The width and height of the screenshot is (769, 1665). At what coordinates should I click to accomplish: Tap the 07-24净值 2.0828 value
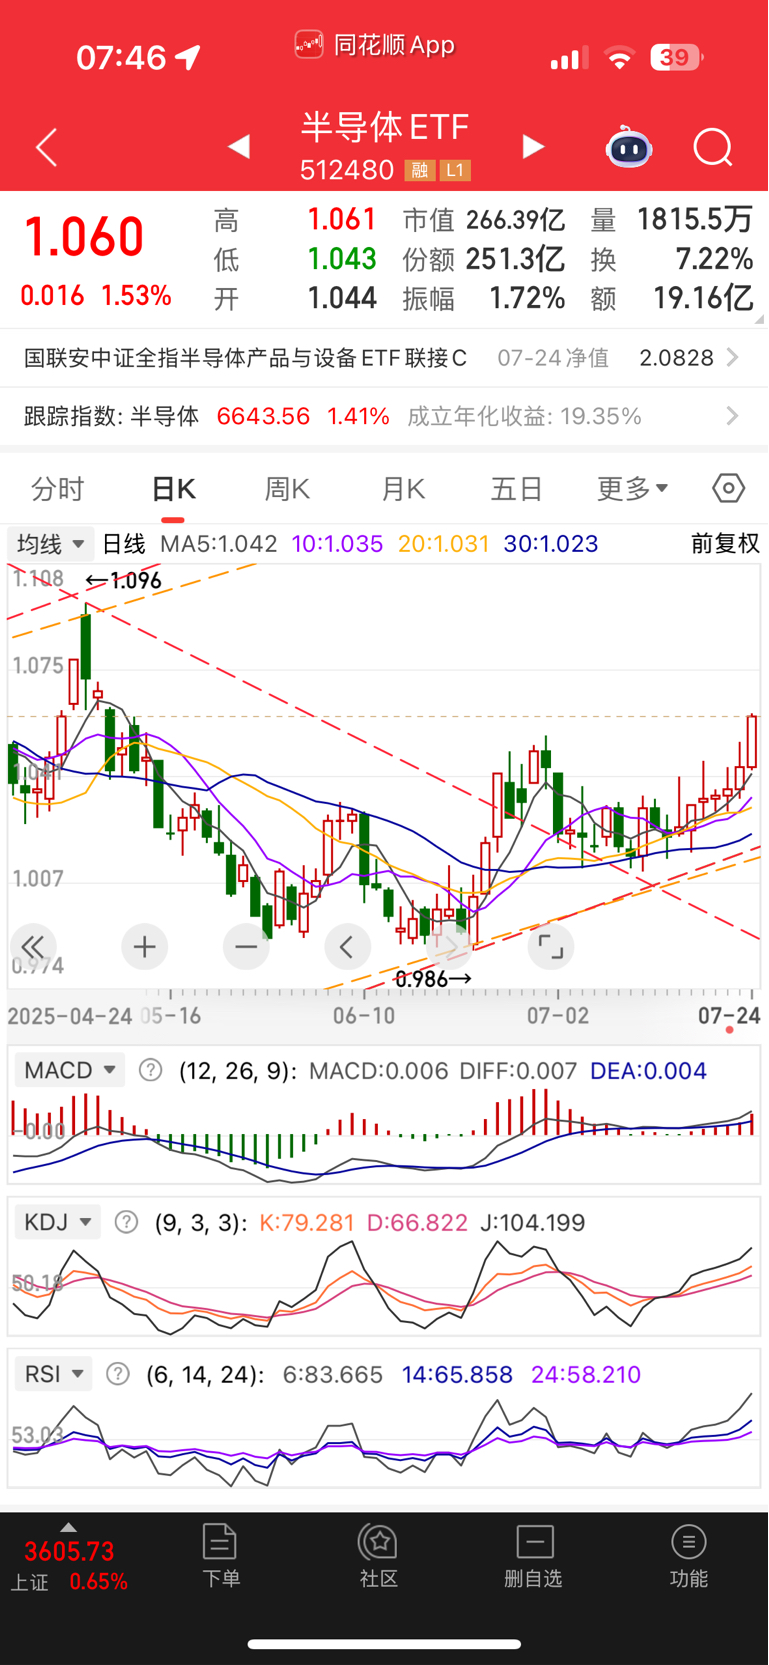[606, 358]
